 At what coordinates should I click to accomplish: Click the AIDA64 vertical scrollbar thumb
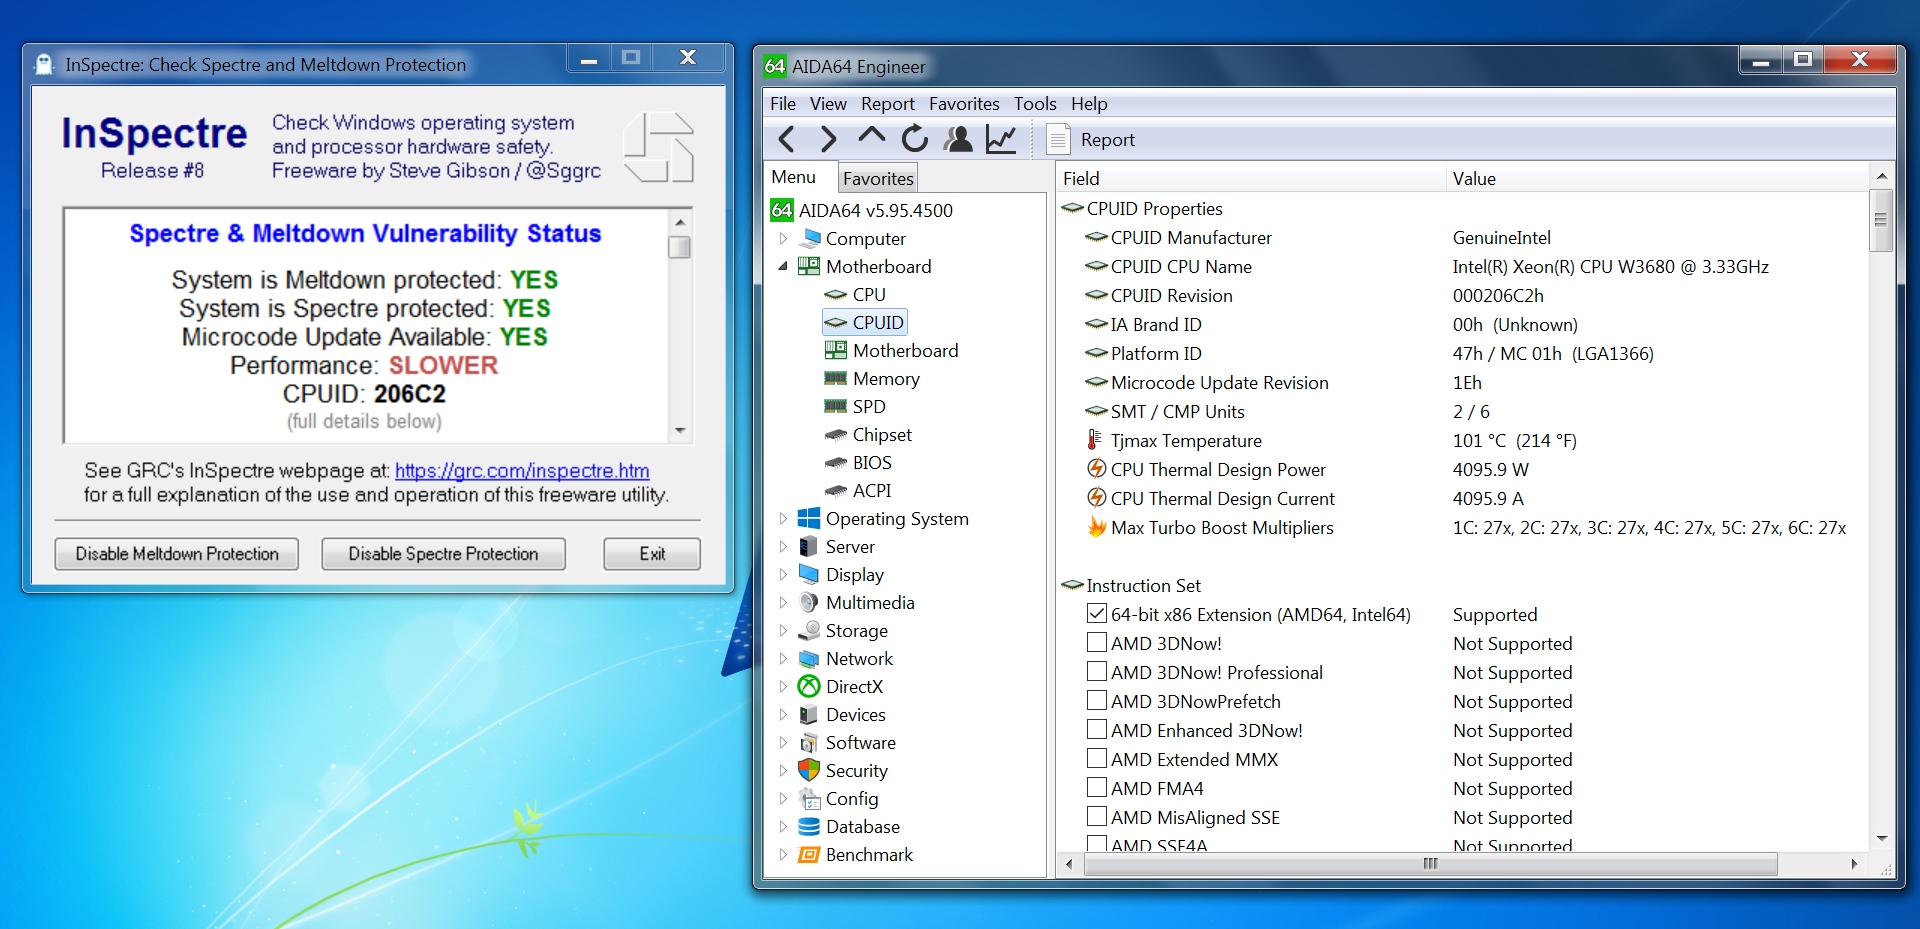pyautogui.click(x=1880, y=220)
